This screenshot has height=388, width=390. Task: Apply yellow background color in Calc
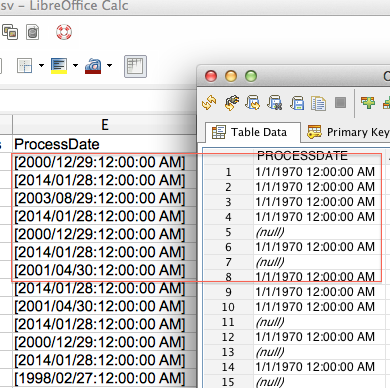(59, 66)
